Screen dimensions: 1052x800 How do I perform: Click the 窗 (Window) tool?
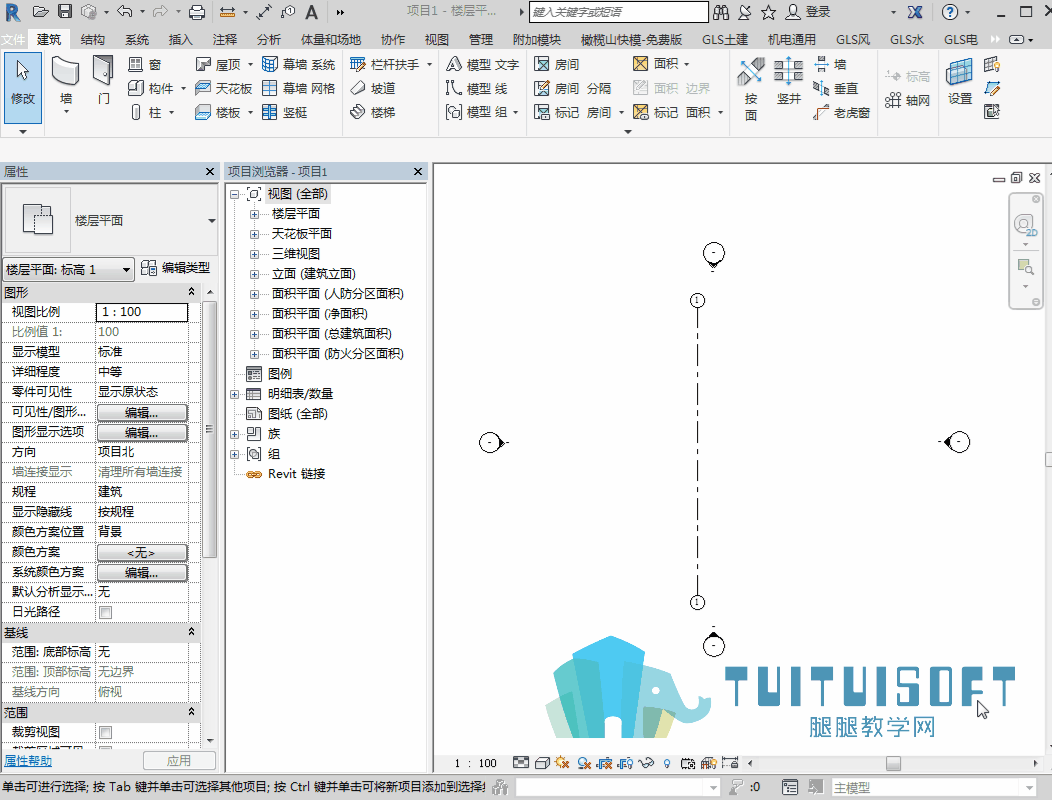click(145, 64)
